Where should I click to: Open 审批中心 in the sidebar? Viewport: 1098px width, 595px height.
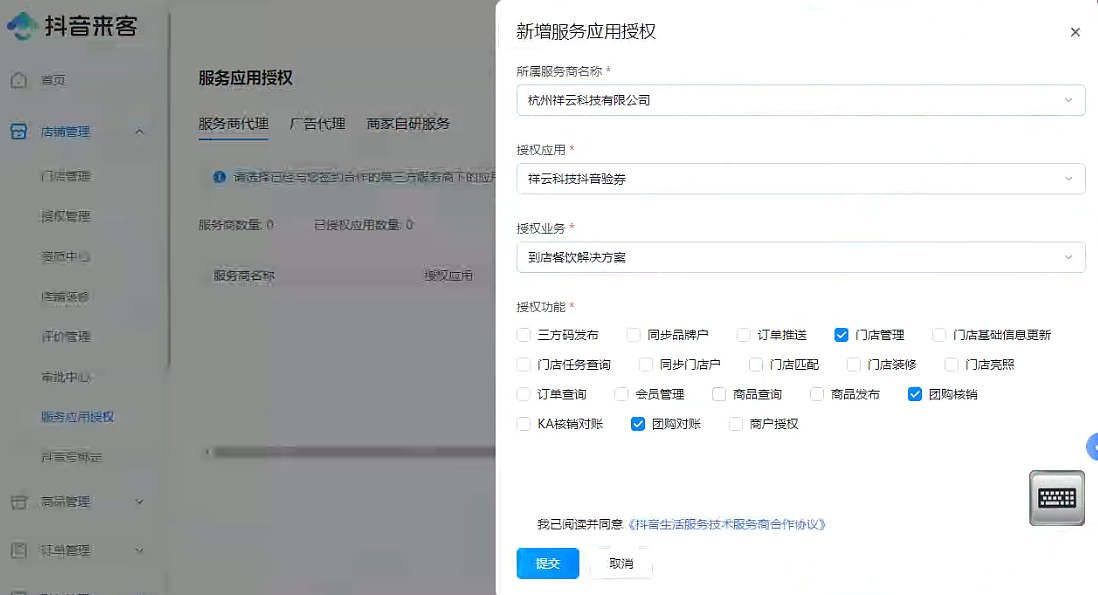[66, 377]
